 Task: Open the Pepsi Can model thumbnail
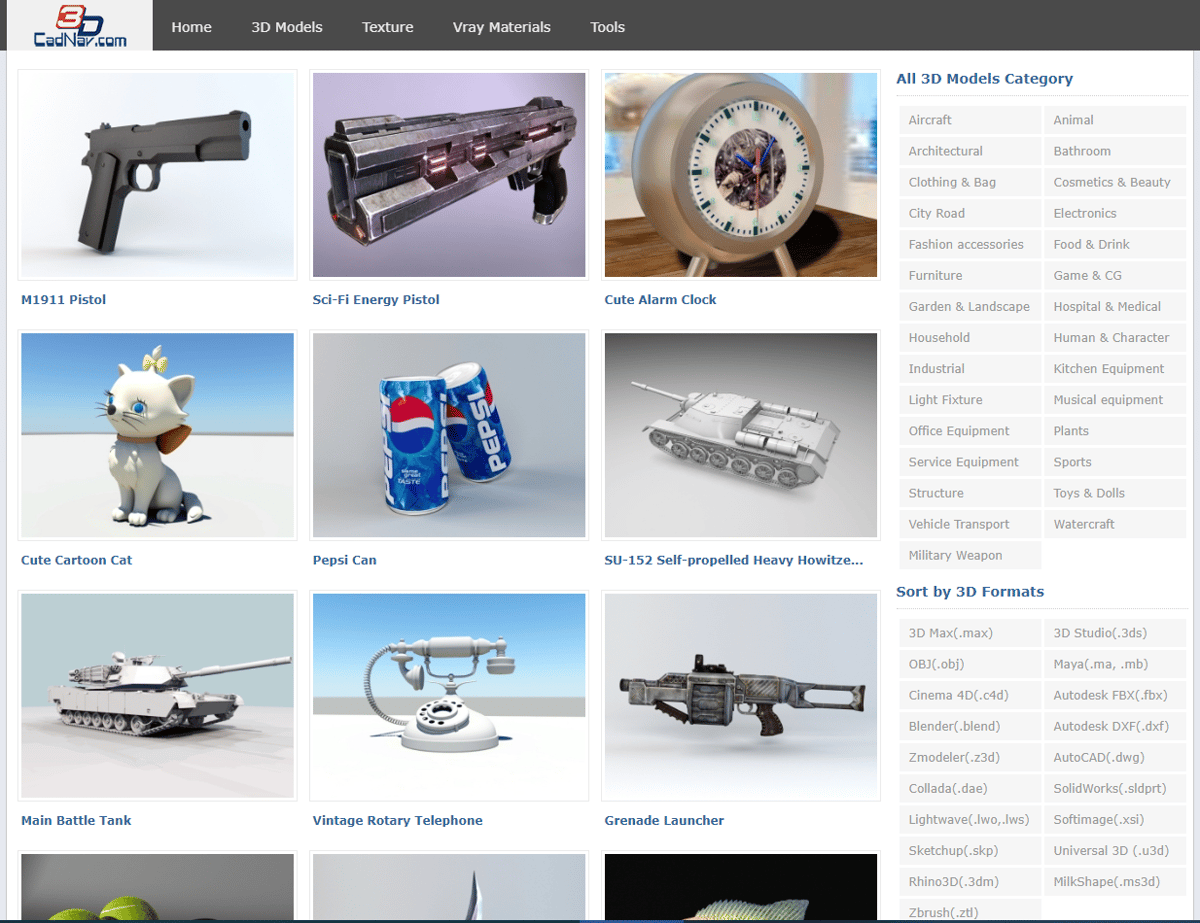(449, 435)
